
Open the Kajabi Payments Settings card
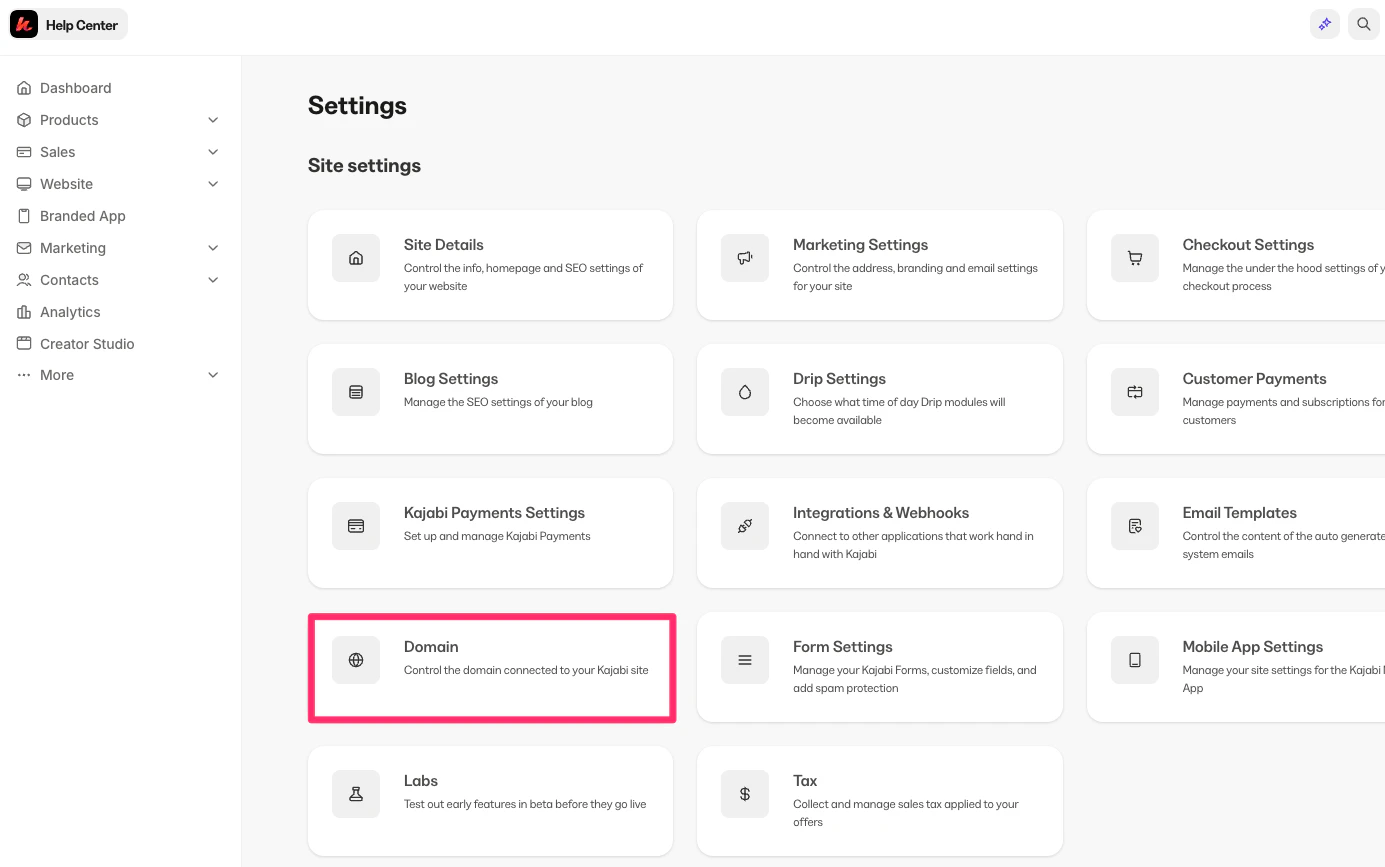pos(491,533)
